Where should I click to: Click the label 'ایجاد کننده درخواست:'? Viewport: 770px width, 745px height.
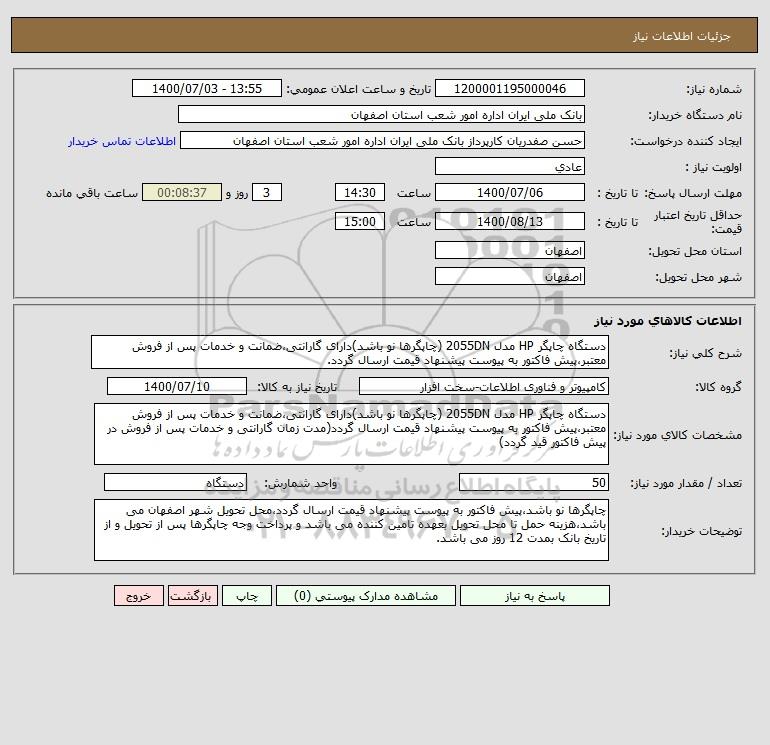click(686, 141)
